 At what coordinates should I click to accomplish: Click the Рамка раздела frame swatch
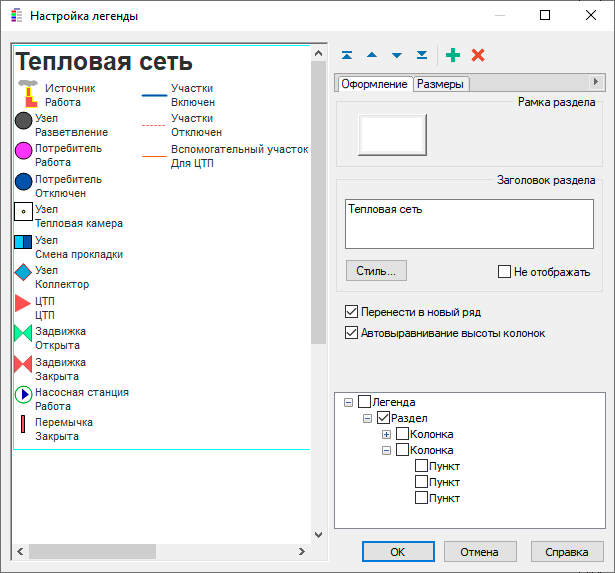click(392, 134)
